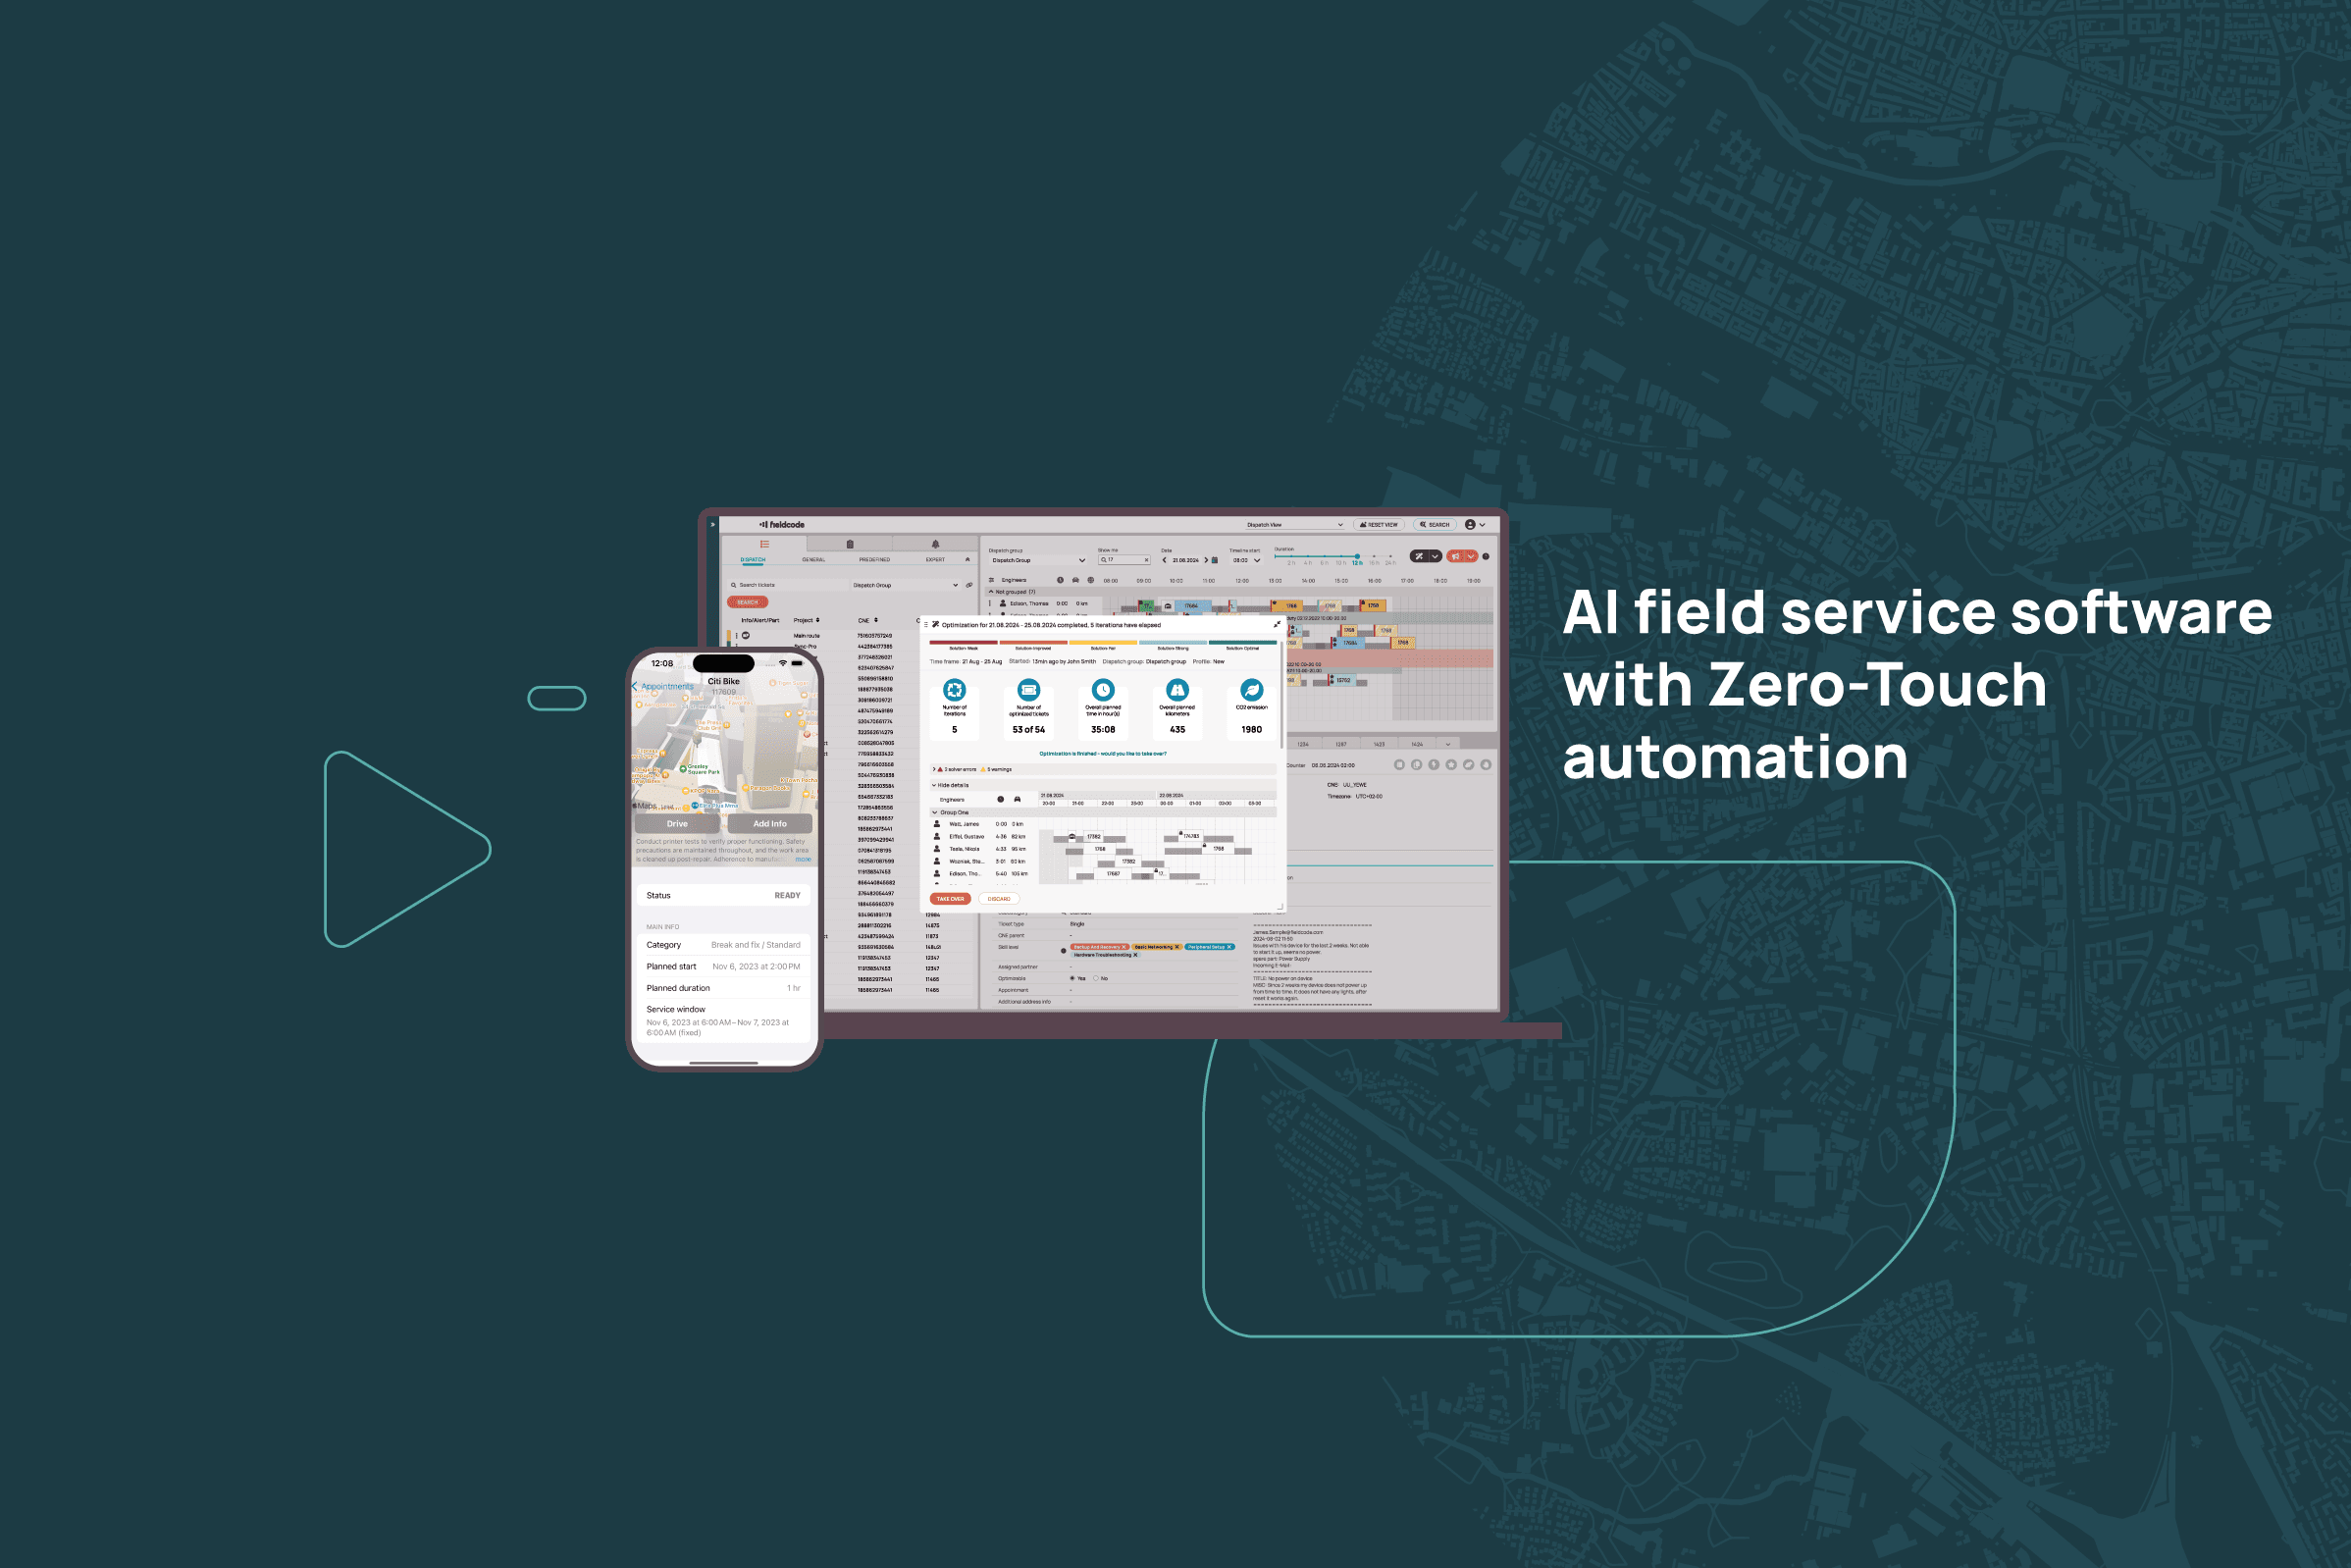Click the globe icon in Engineers header

pos(1091,580)
